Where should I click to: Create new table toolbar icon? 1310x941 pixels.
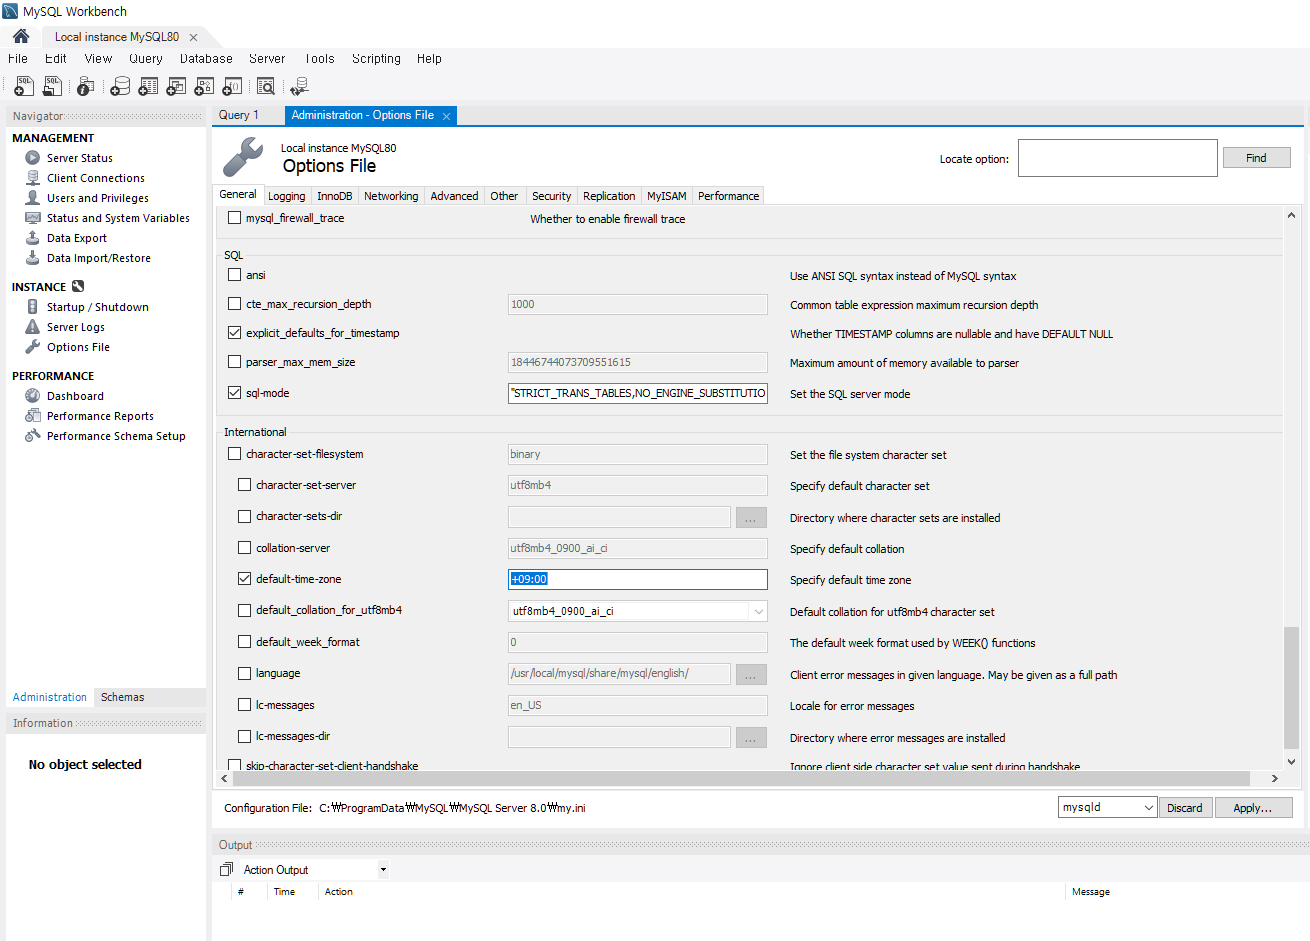[148, 87]
